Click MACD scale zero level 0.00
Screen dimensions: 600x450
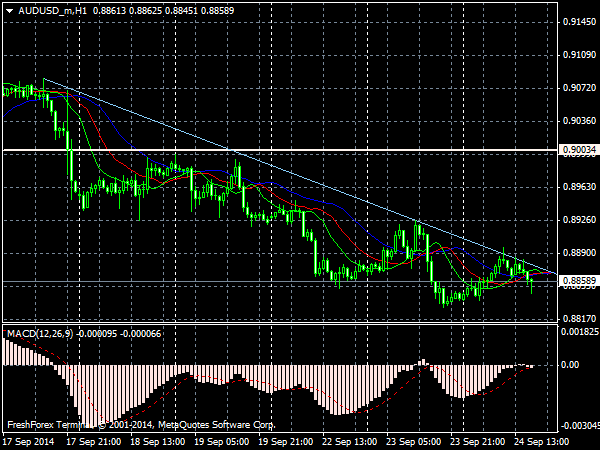tap(570, 365)
